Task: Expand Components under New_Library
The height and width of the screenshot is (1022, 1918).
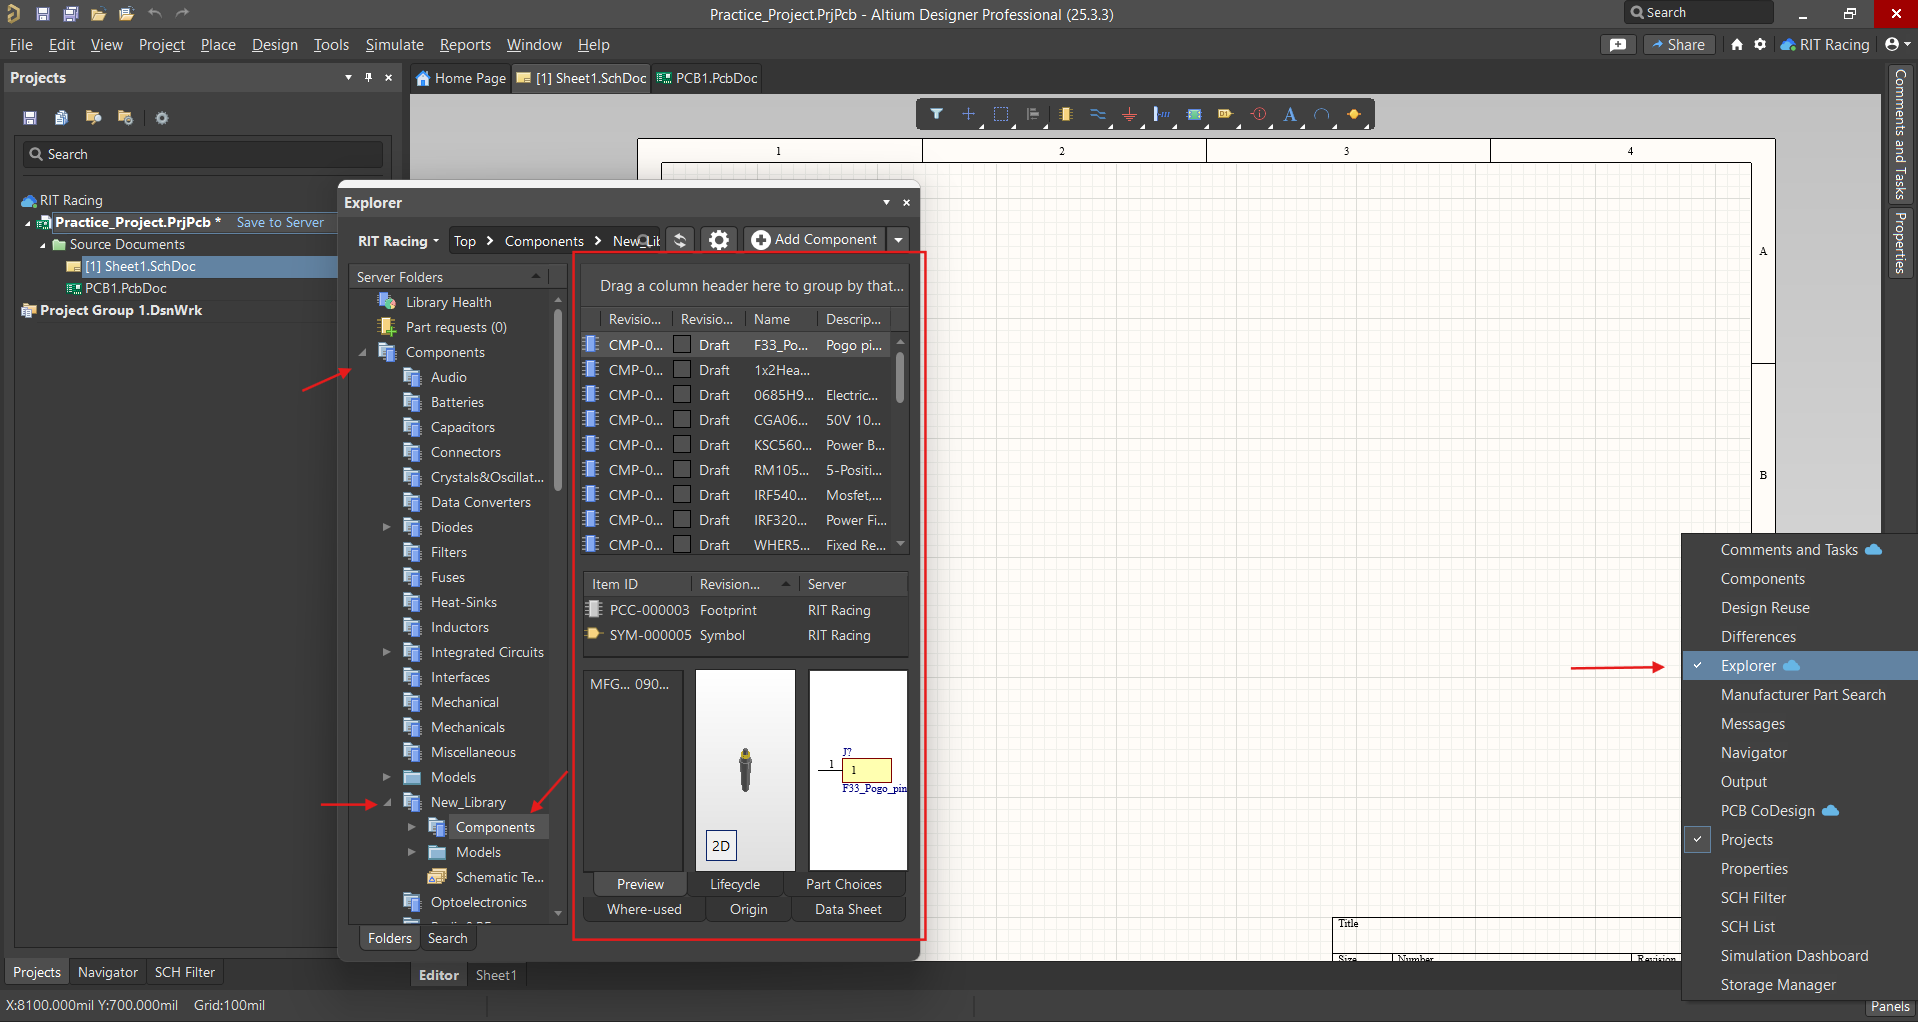Action: (x=412, y=827)
